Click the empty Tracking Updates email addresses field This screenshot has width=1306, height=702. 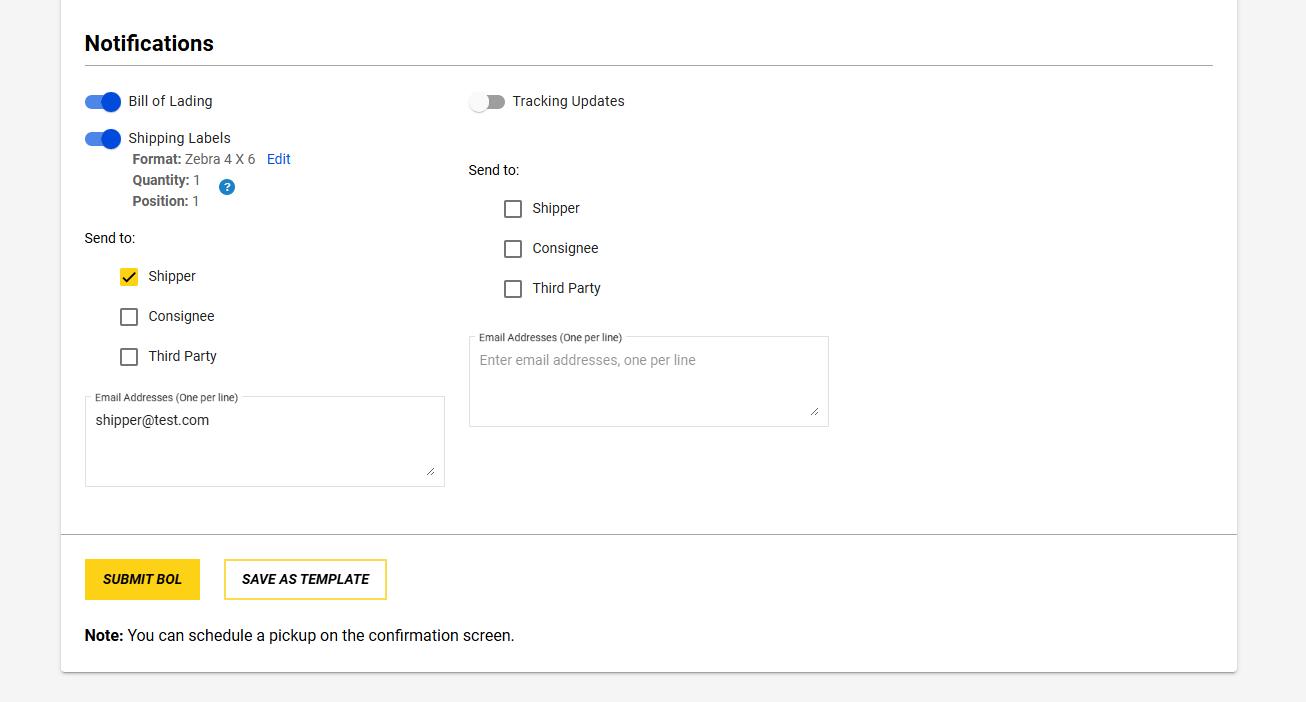point(648,380)
